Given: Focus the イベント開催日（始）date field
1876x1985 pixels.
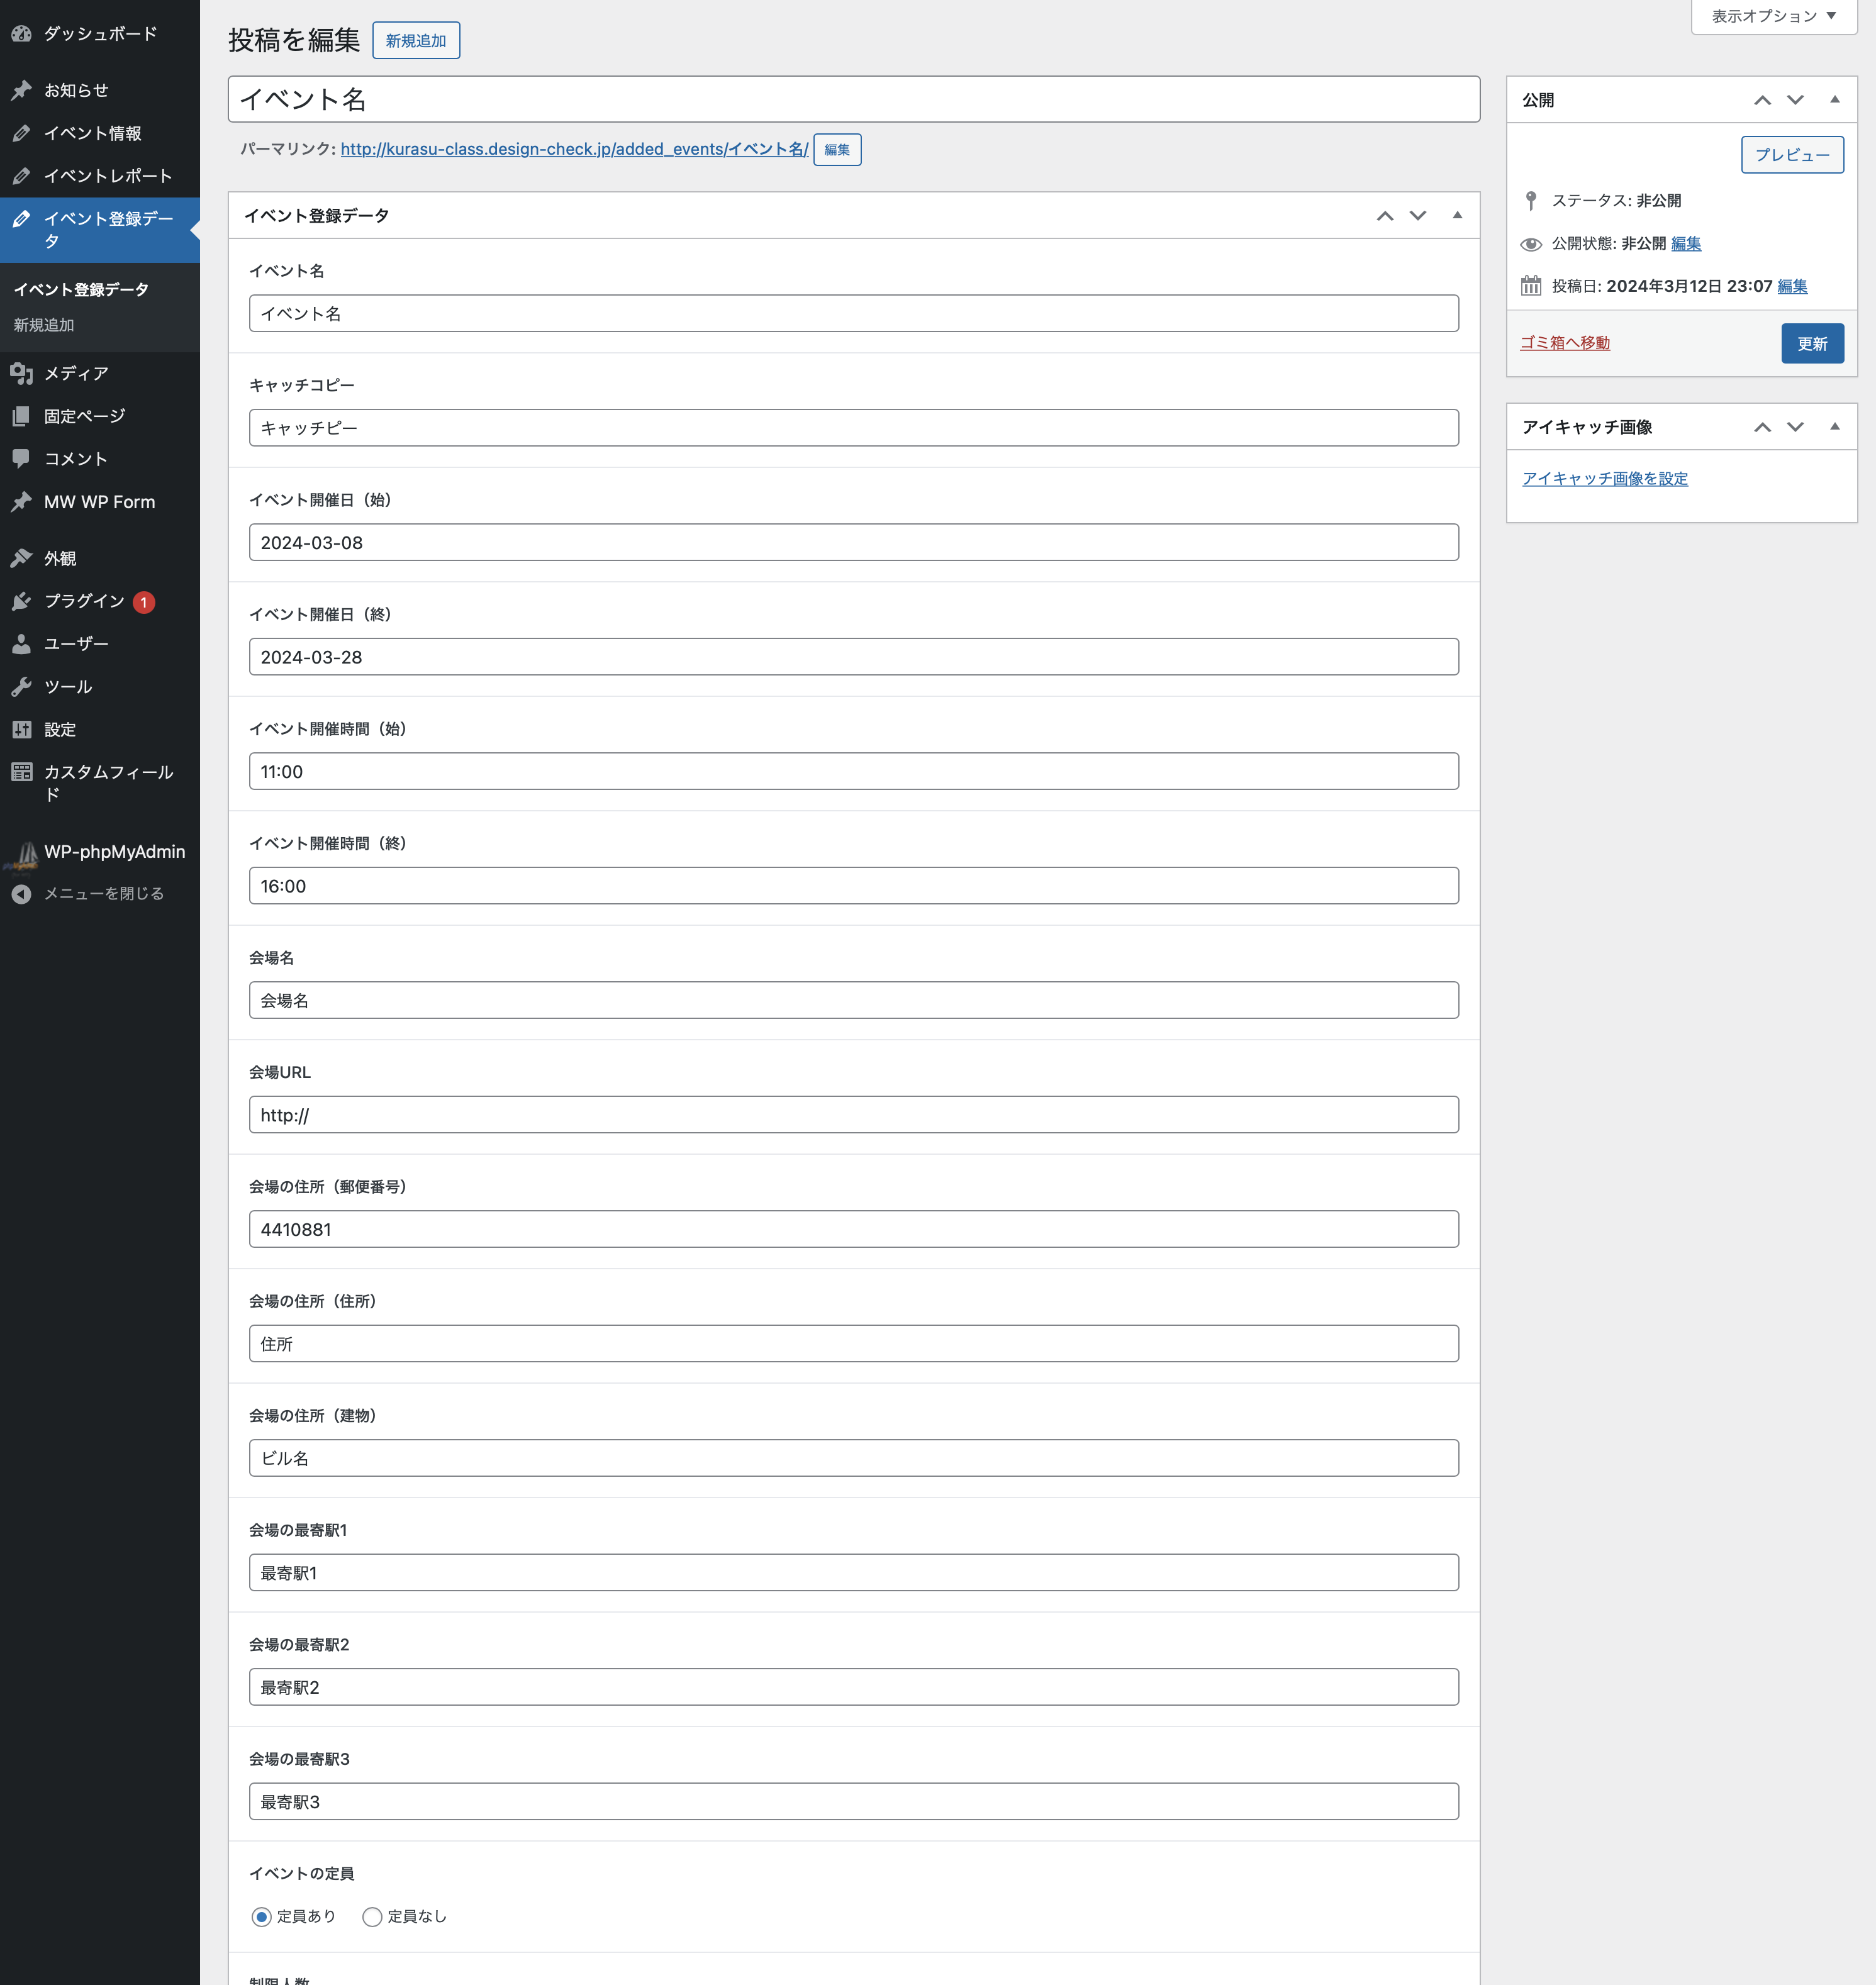Looking at the screenshot, I should coord(854,542).
